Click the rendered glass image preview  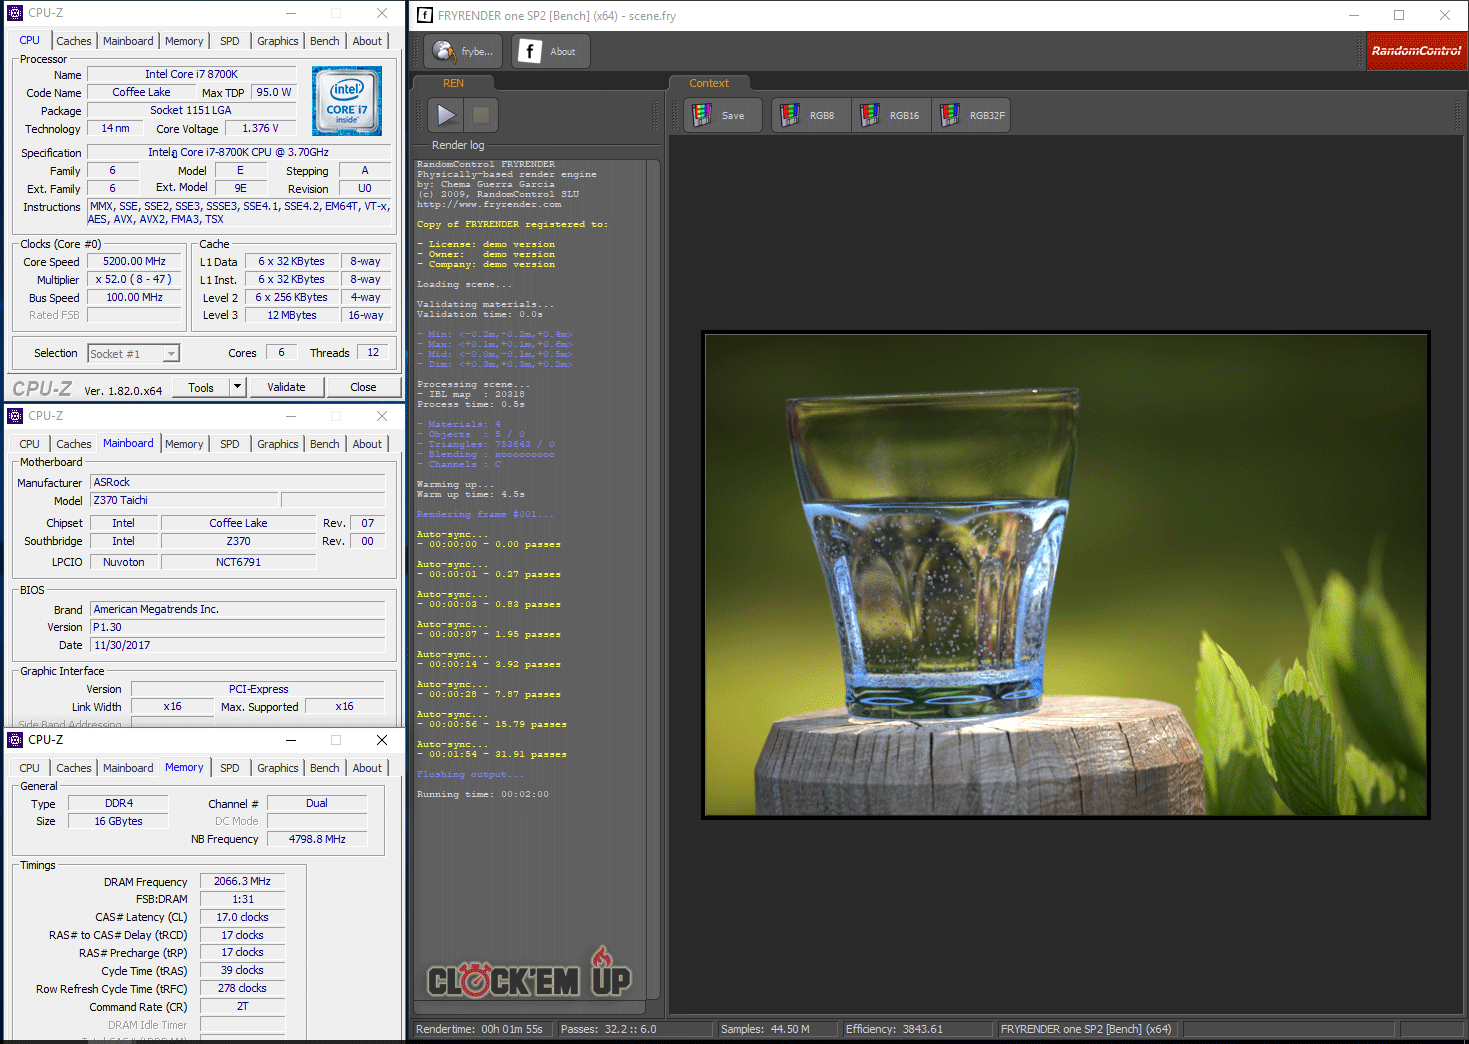[1065, 575]
